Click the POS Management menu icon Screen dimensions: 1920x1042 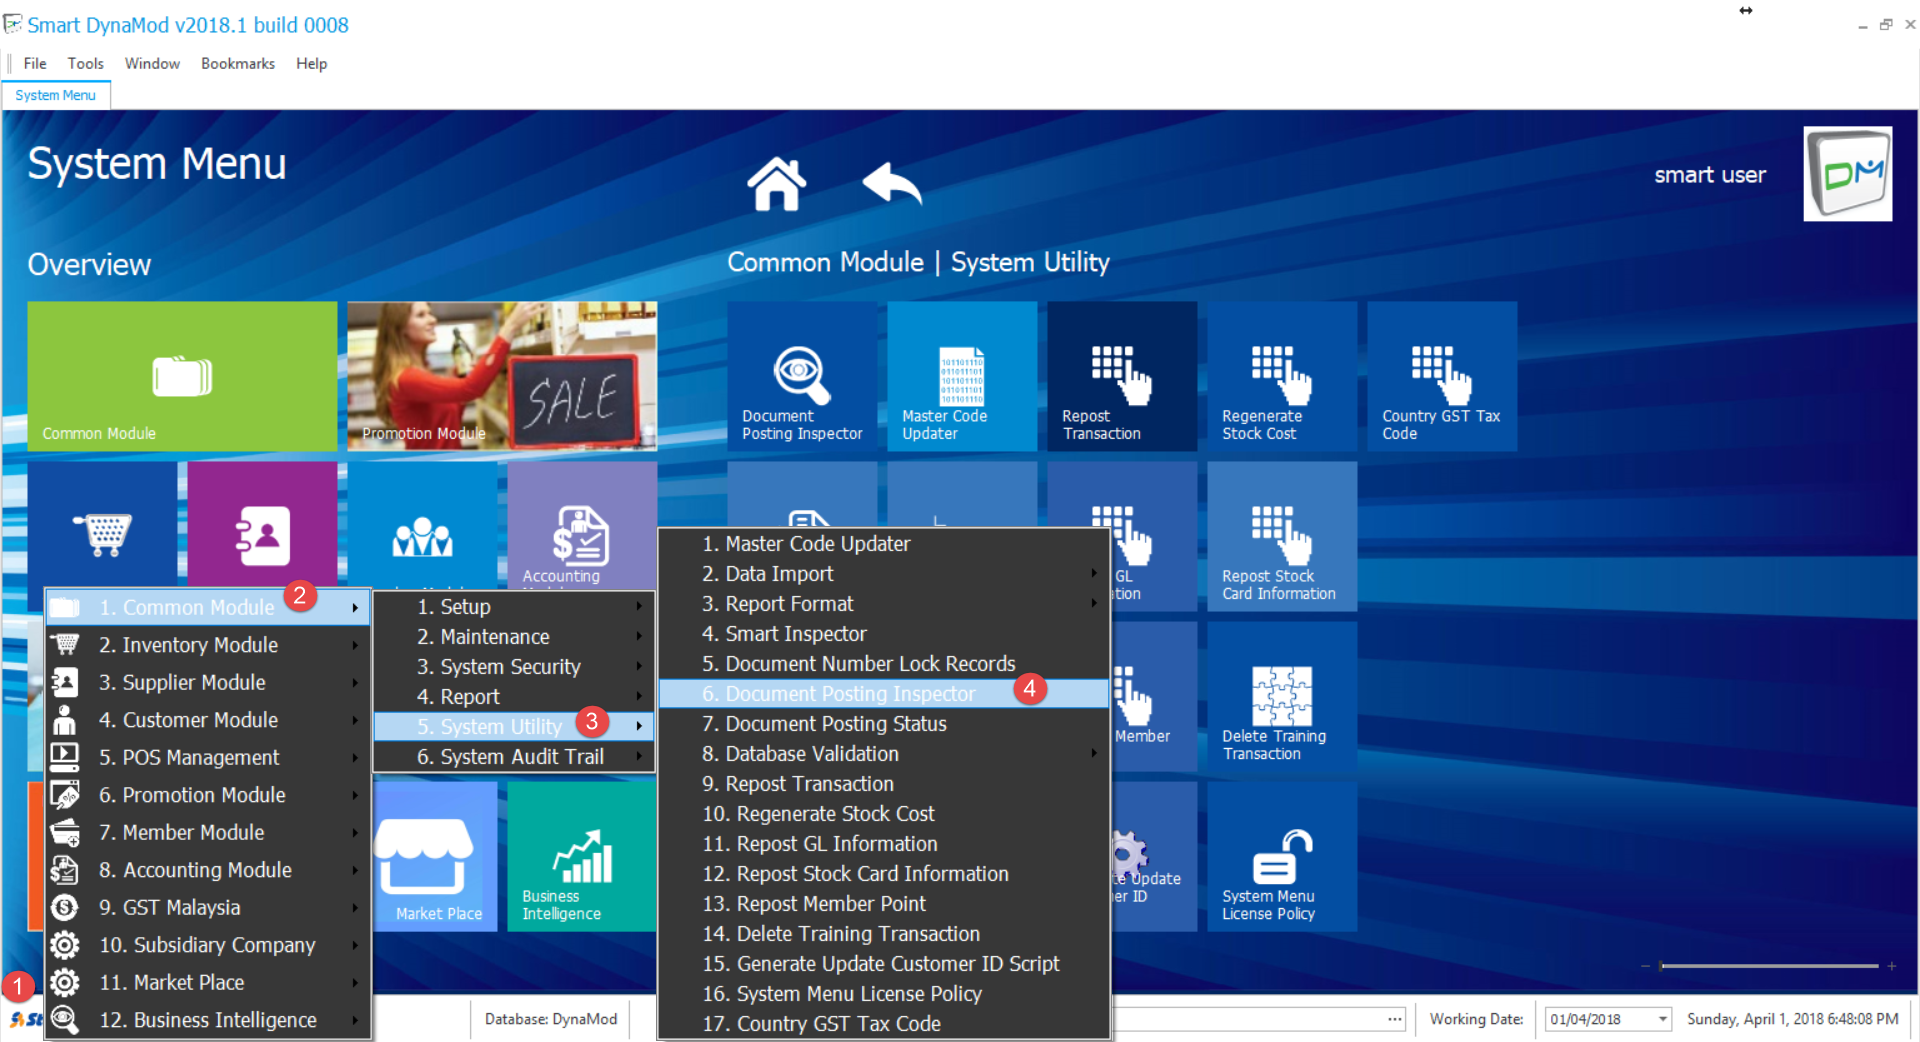point(65,757)
